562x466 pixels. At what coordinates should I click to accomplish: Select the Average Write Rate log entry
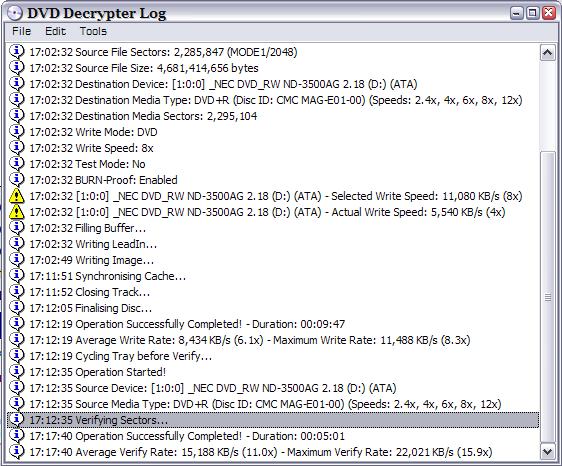273,340
